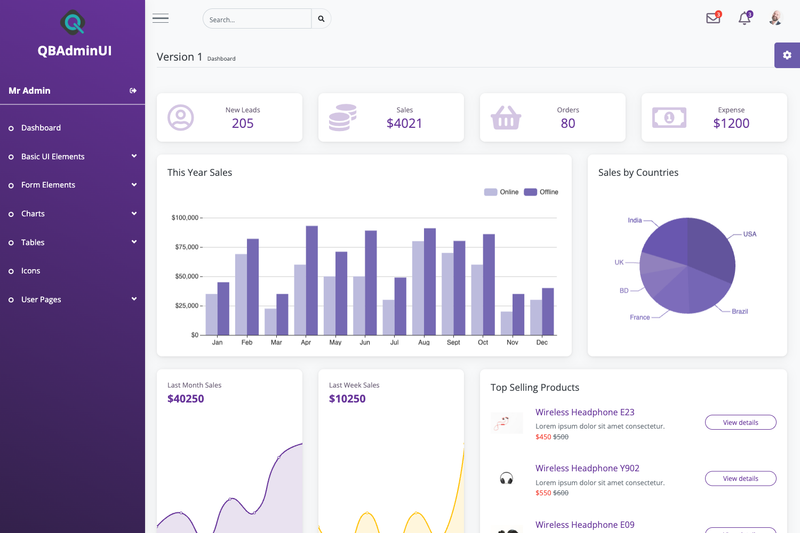Viewport: 800px width, 533px height.
Task: Open Wireless Headphone Y902 product link
Action: tap(587, 468)
